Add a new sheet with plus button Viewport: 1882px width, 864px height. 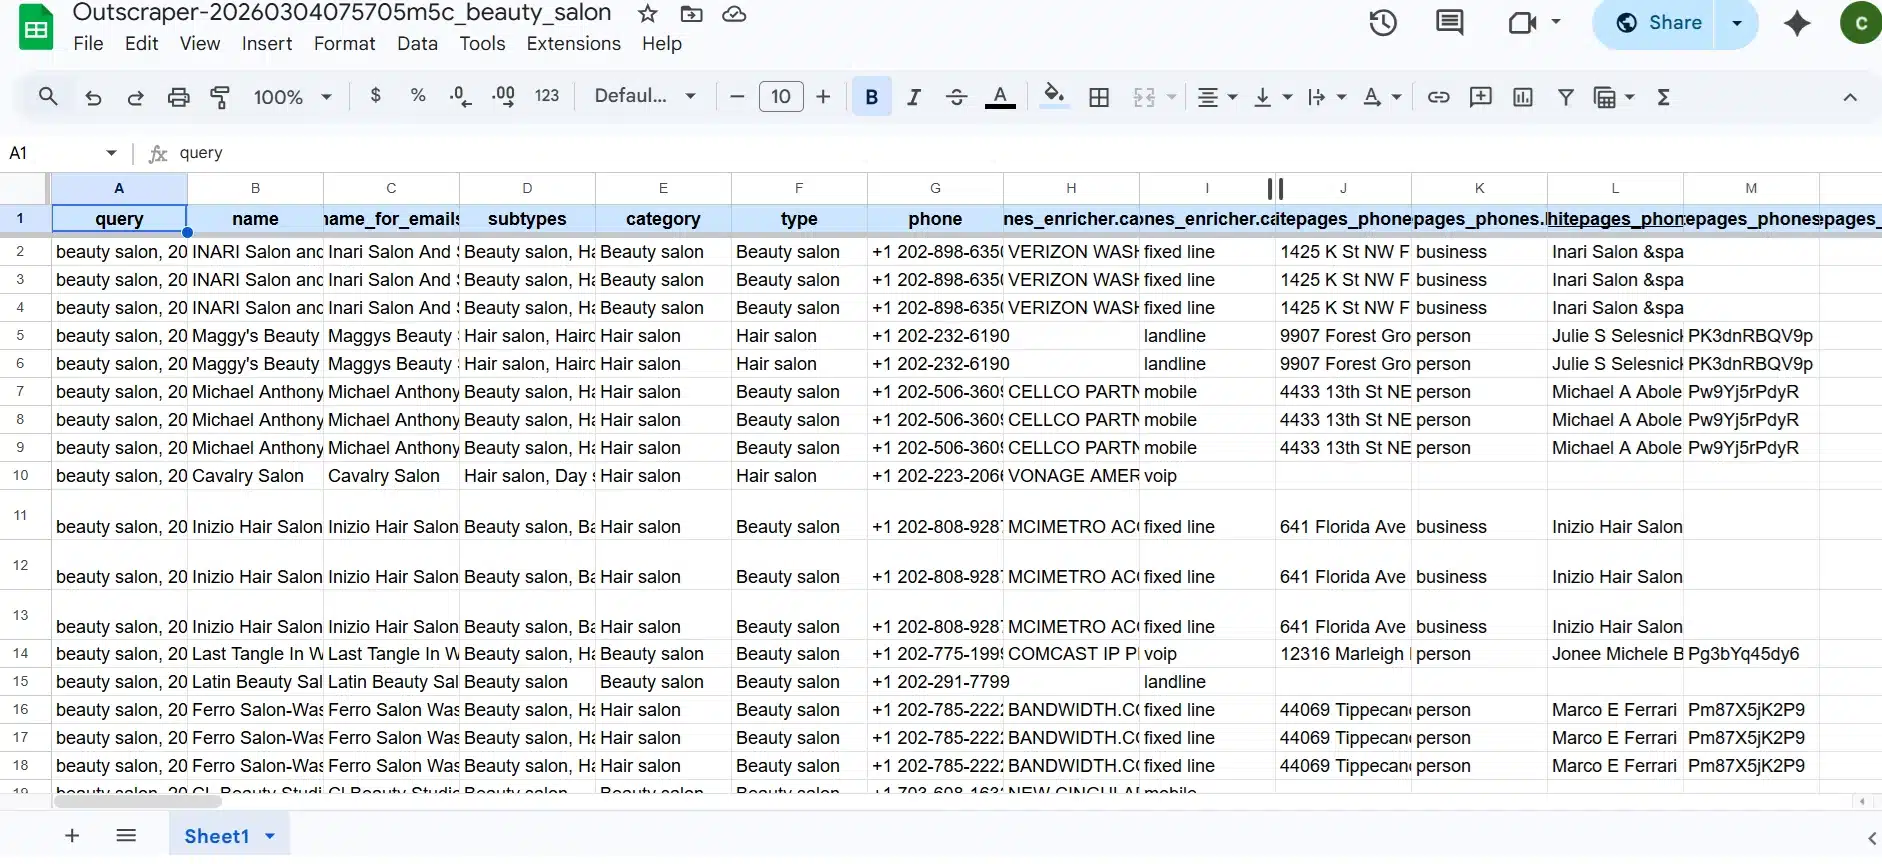coord(72,836)
